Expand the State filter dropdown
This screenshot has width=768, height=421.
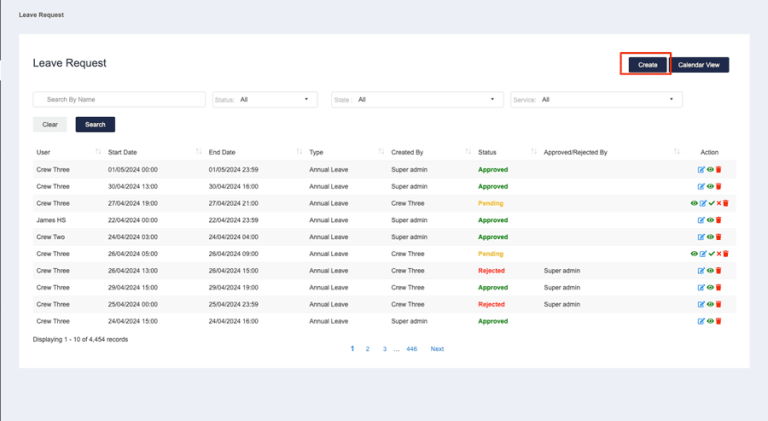[417, 100]
